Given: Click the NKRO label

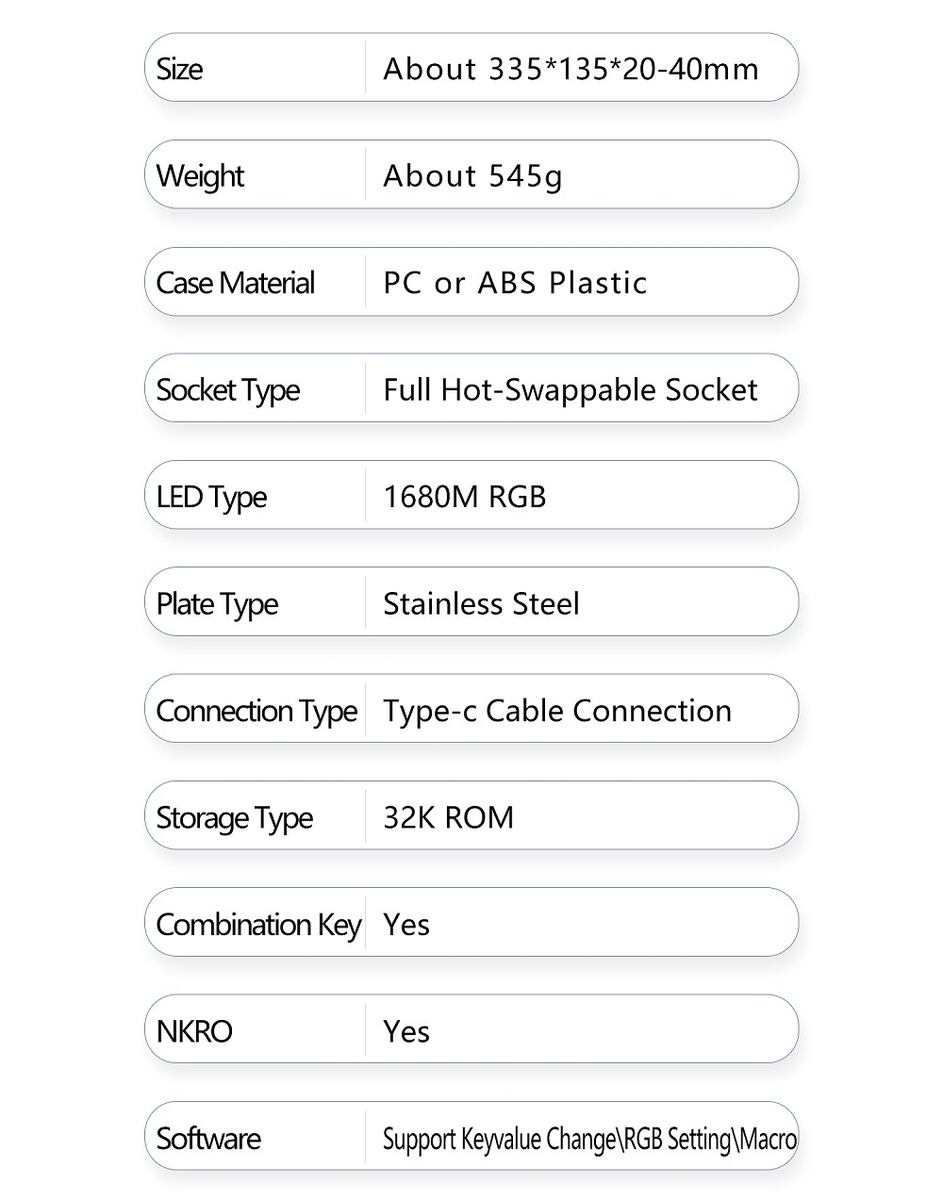Looking at the screenshot, I should point(194,1032).
